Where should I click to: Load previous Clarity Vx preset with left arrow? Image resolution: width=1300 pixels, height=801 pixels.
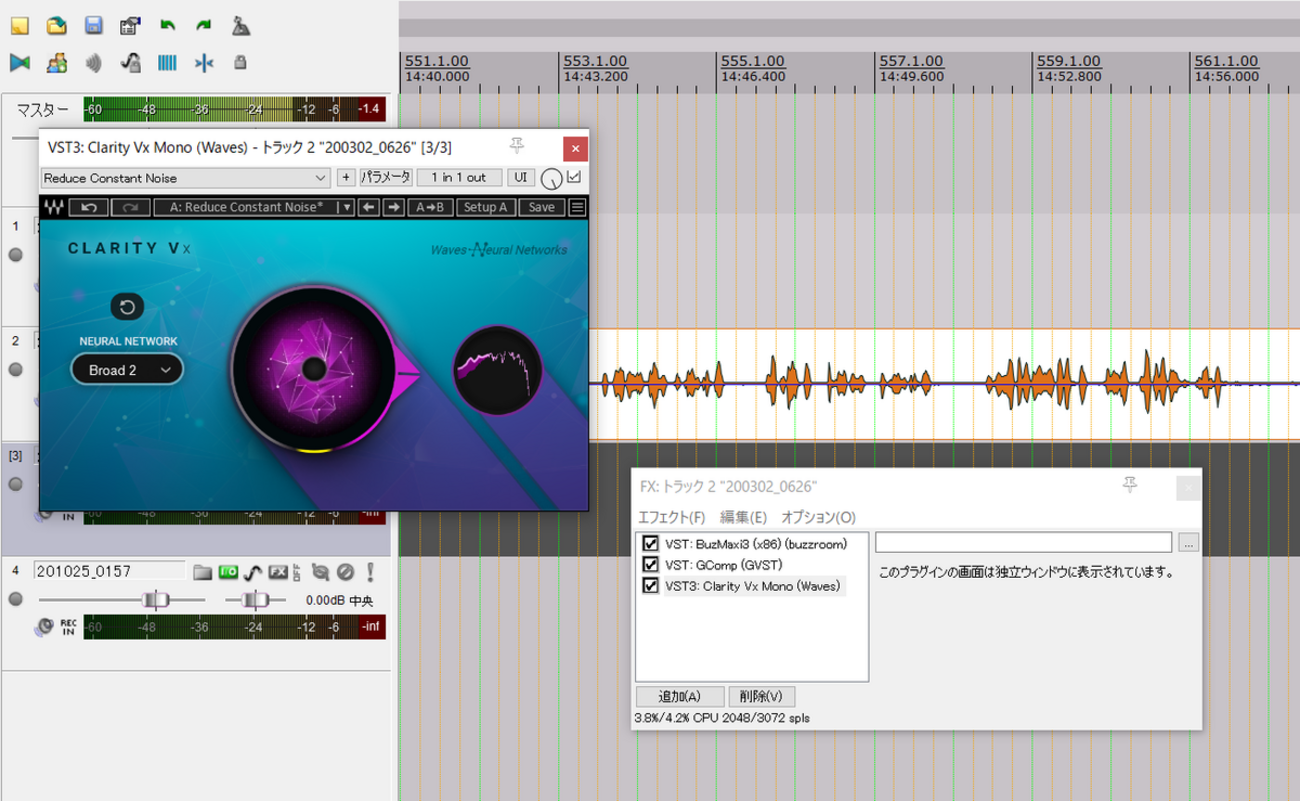[x=369, y=207]
